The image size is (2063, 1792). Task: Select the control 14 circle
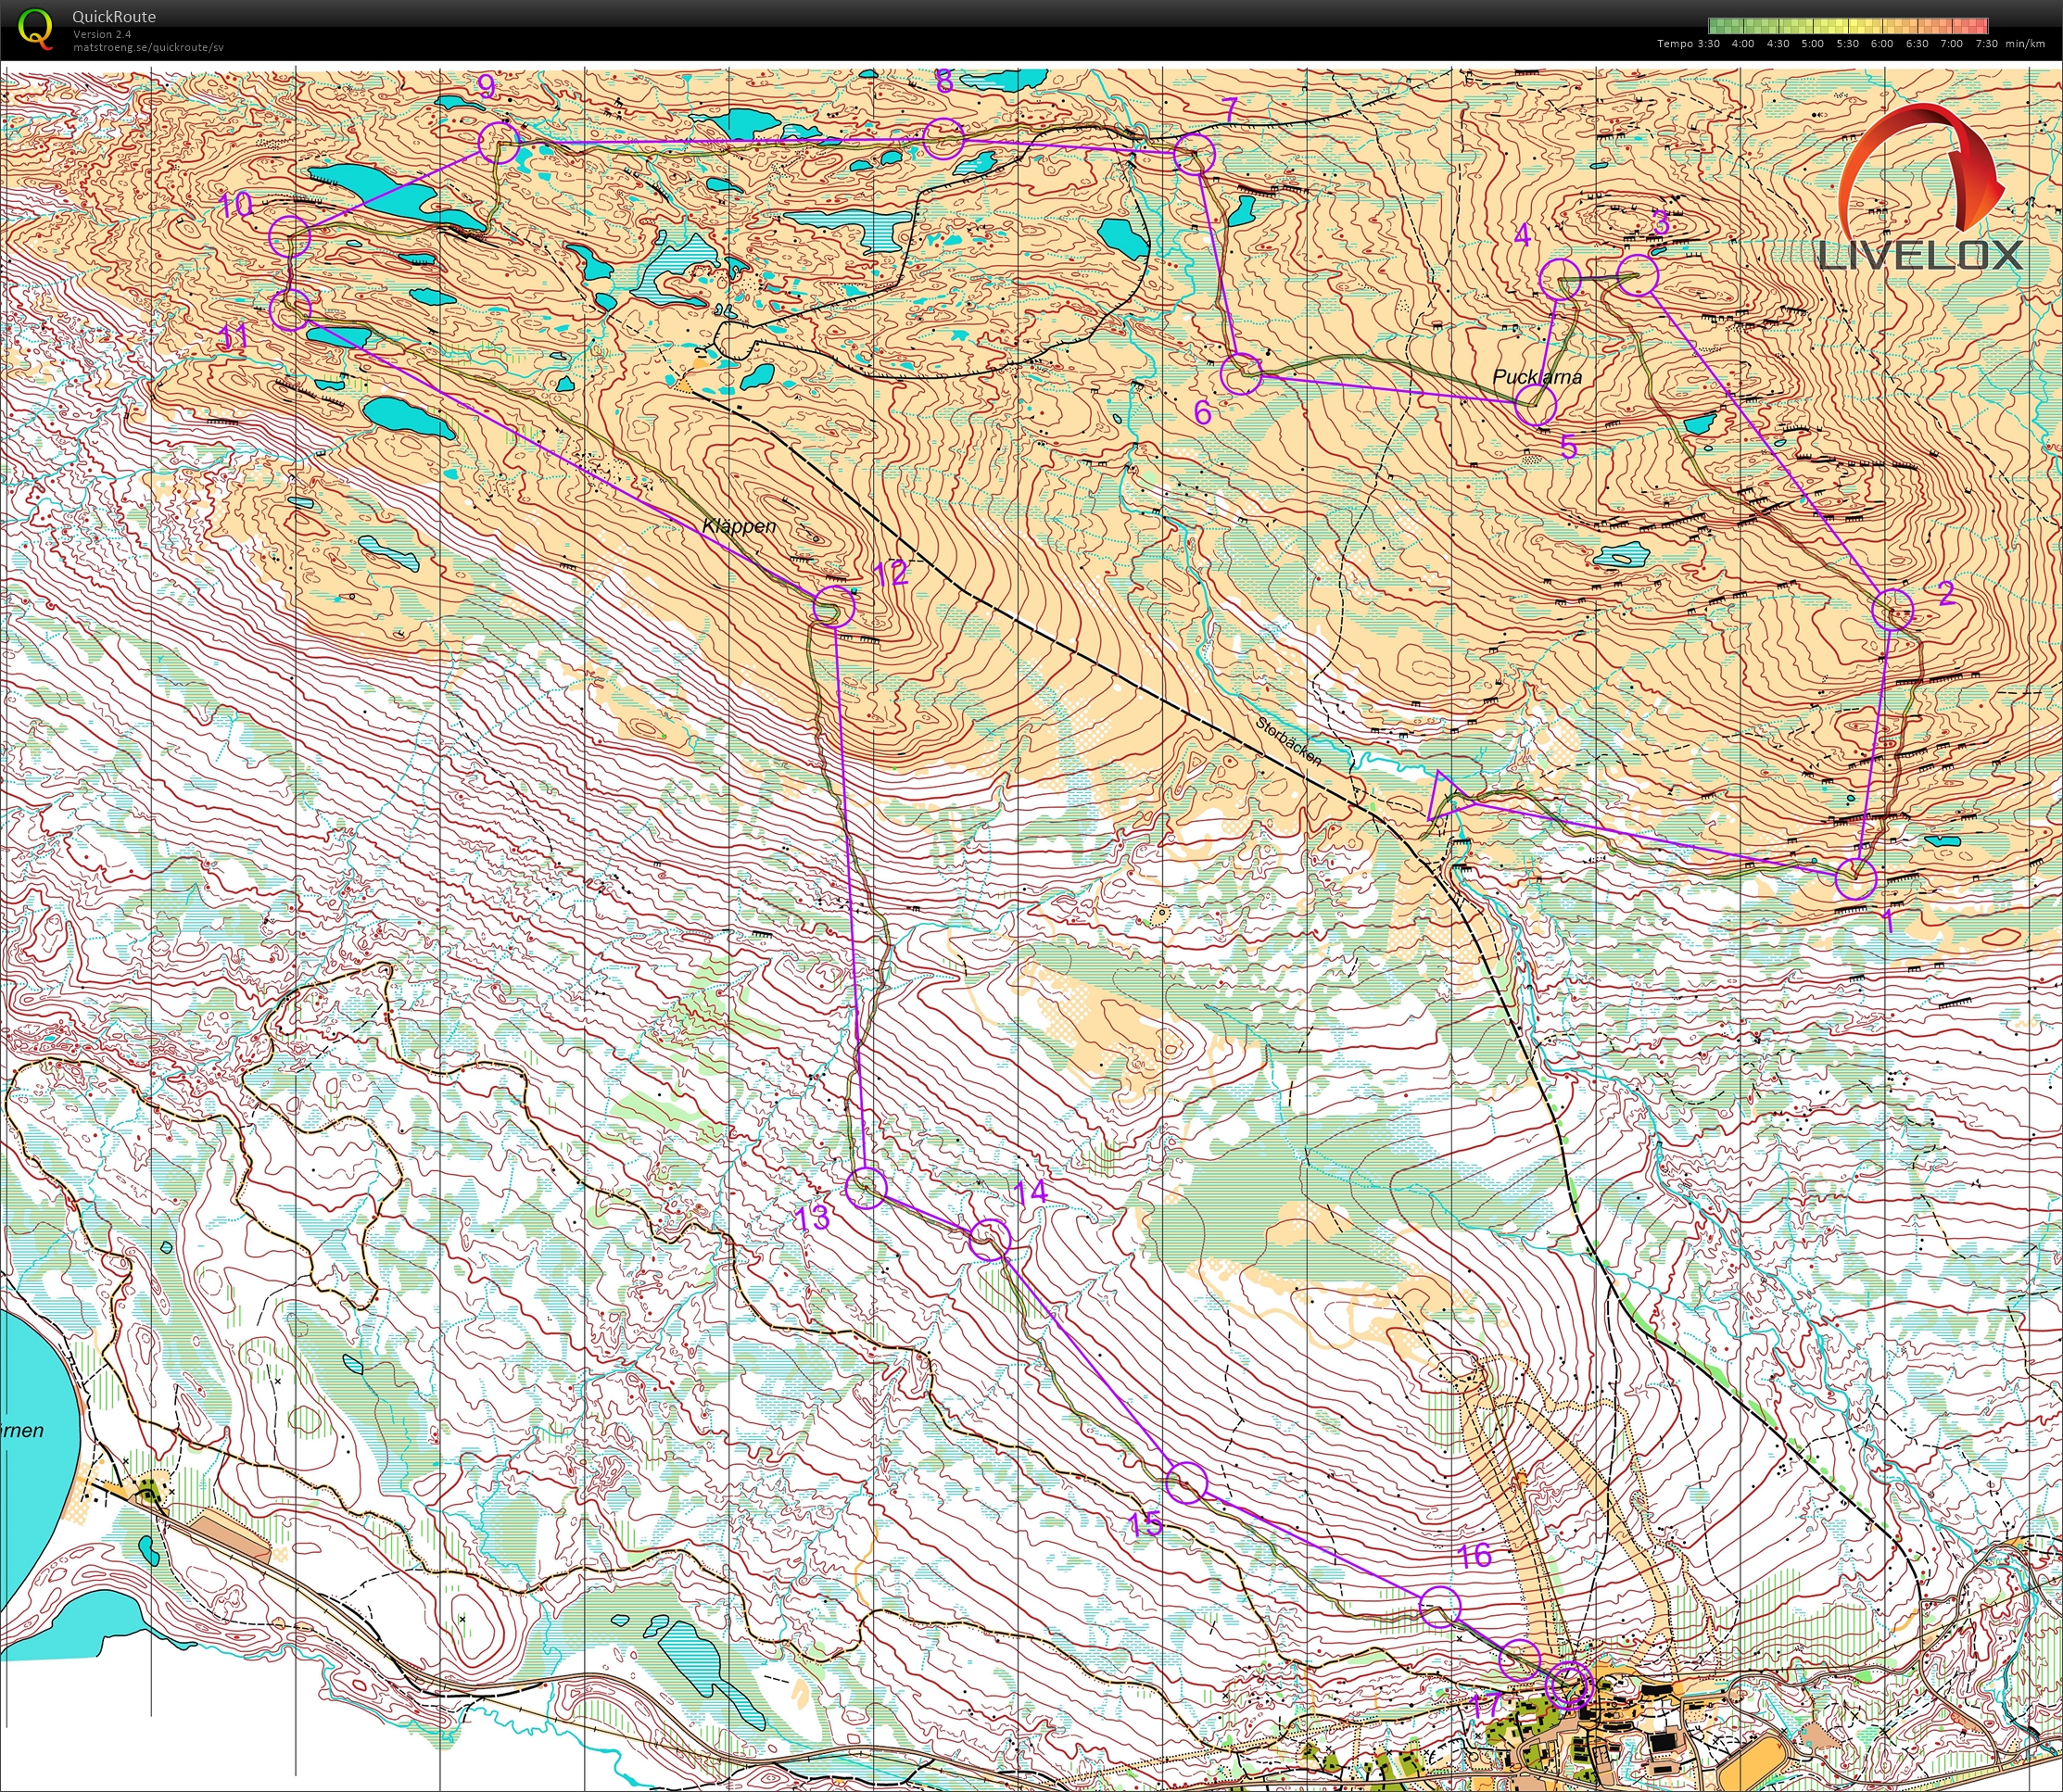[x=990, y=1240]
